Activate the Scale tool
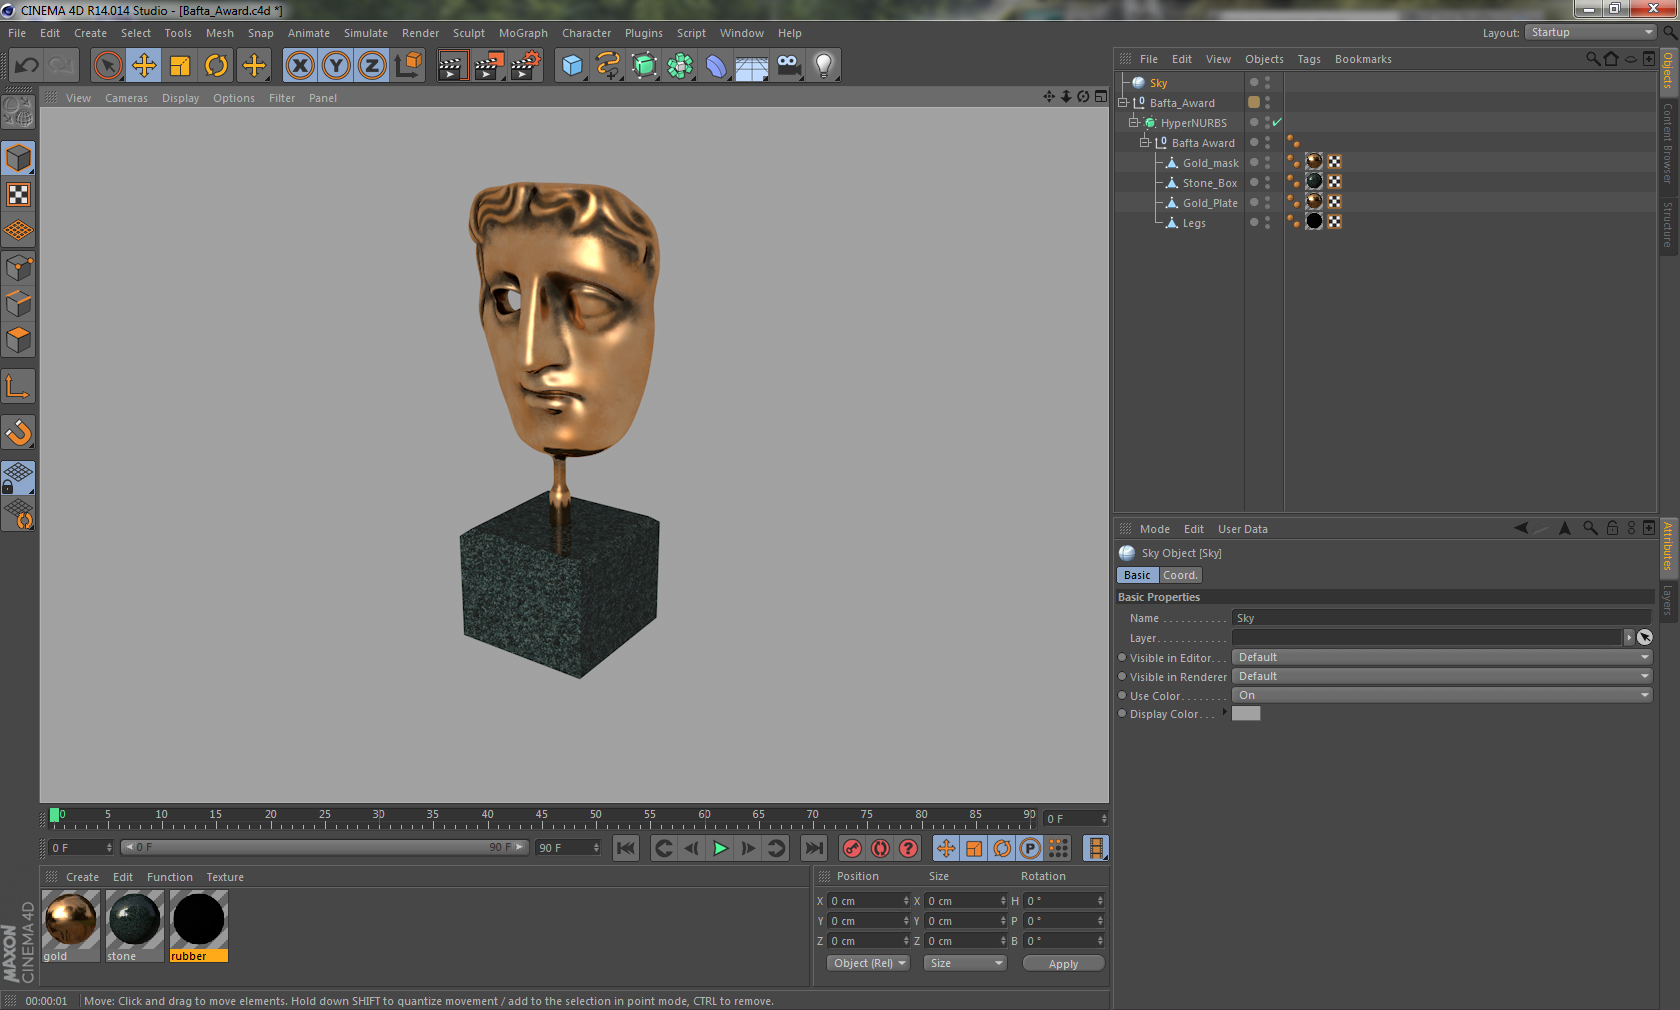Screen dimensions: 1680x1010 pos(180,66)
